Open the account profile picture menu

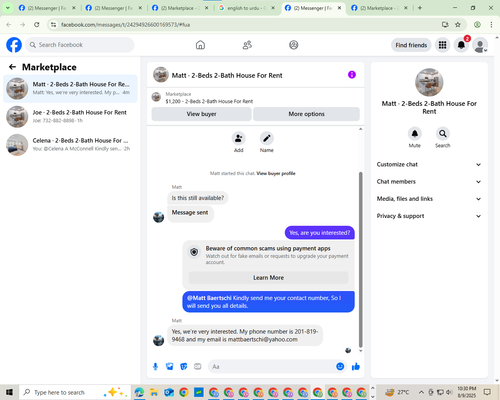(480, 45)
